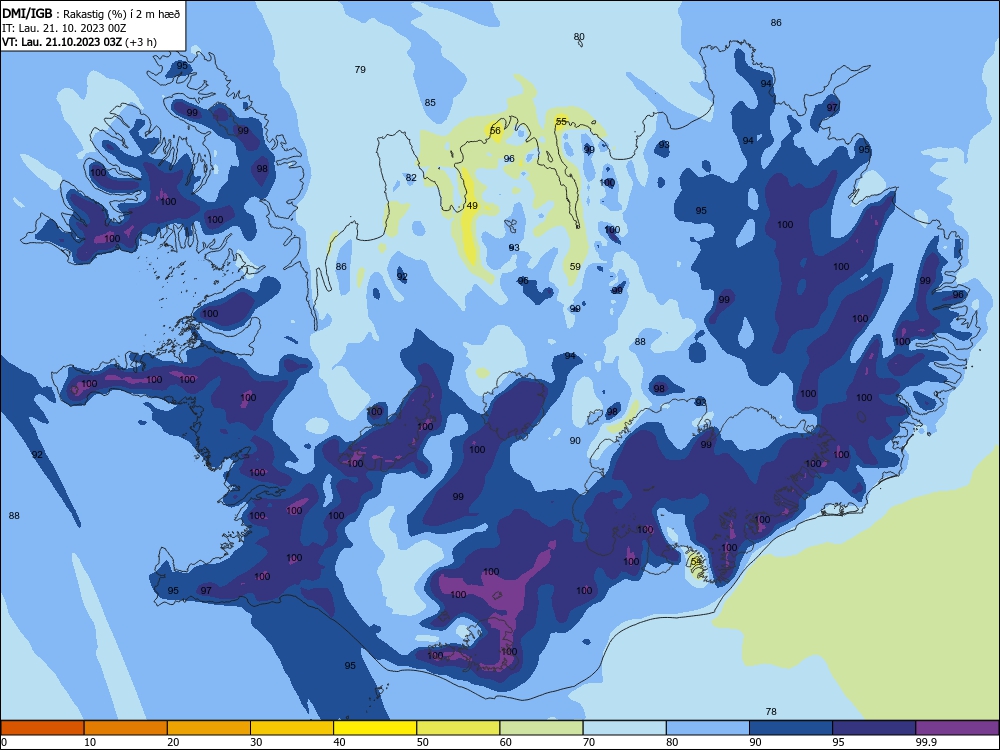The height and width of the screenshot is (750, 1000).
Task: Click the '10' legend scale label
Action: [90, 742]
